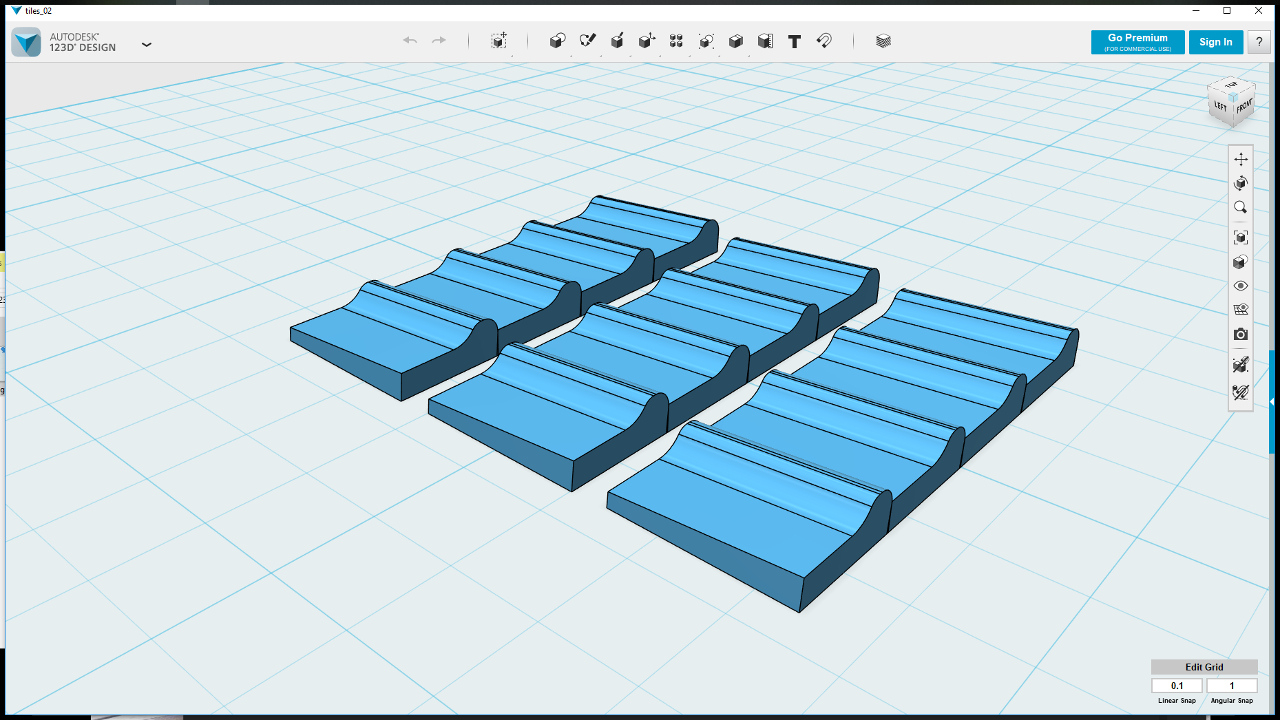
Task: Undo the last action
Action: pos(410,41)
